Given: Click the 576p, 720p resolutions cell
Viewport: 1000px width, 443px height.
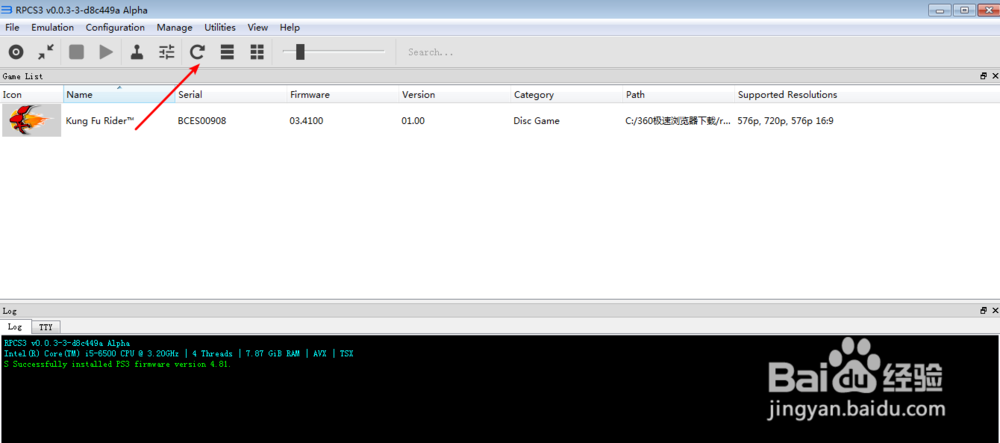Looking at the screenshot, I should 785,120.
